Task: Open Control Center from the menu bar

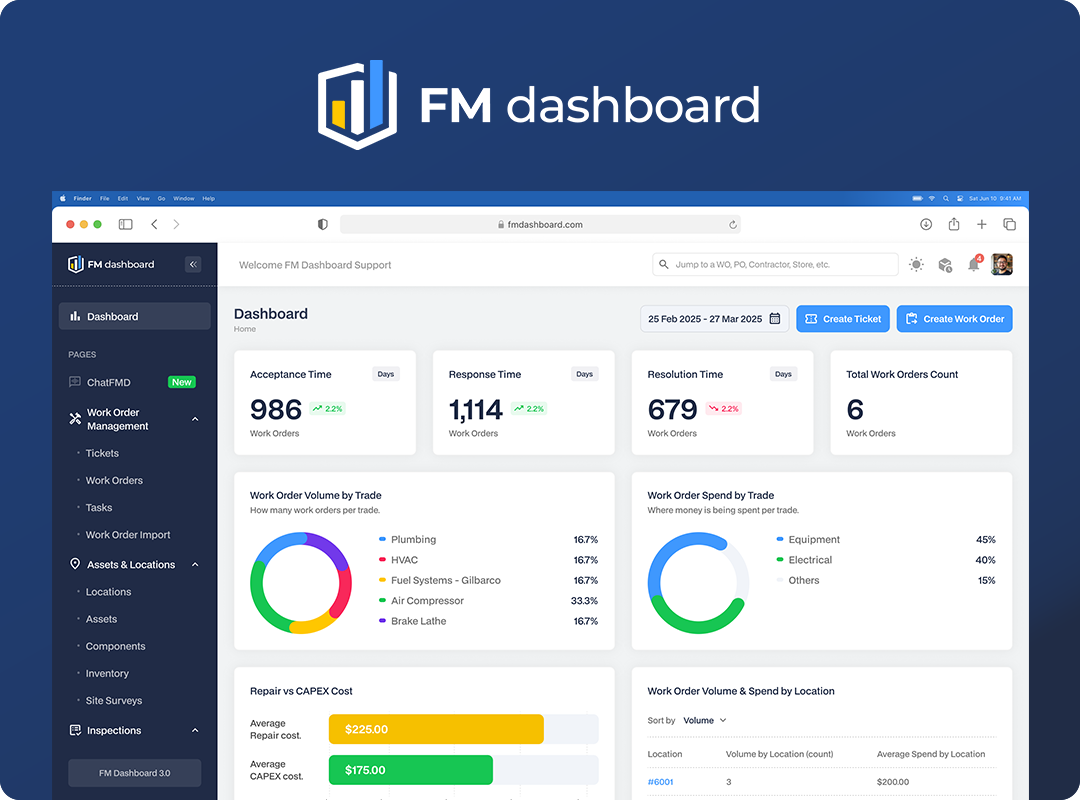Action: [x=959, y=198]
